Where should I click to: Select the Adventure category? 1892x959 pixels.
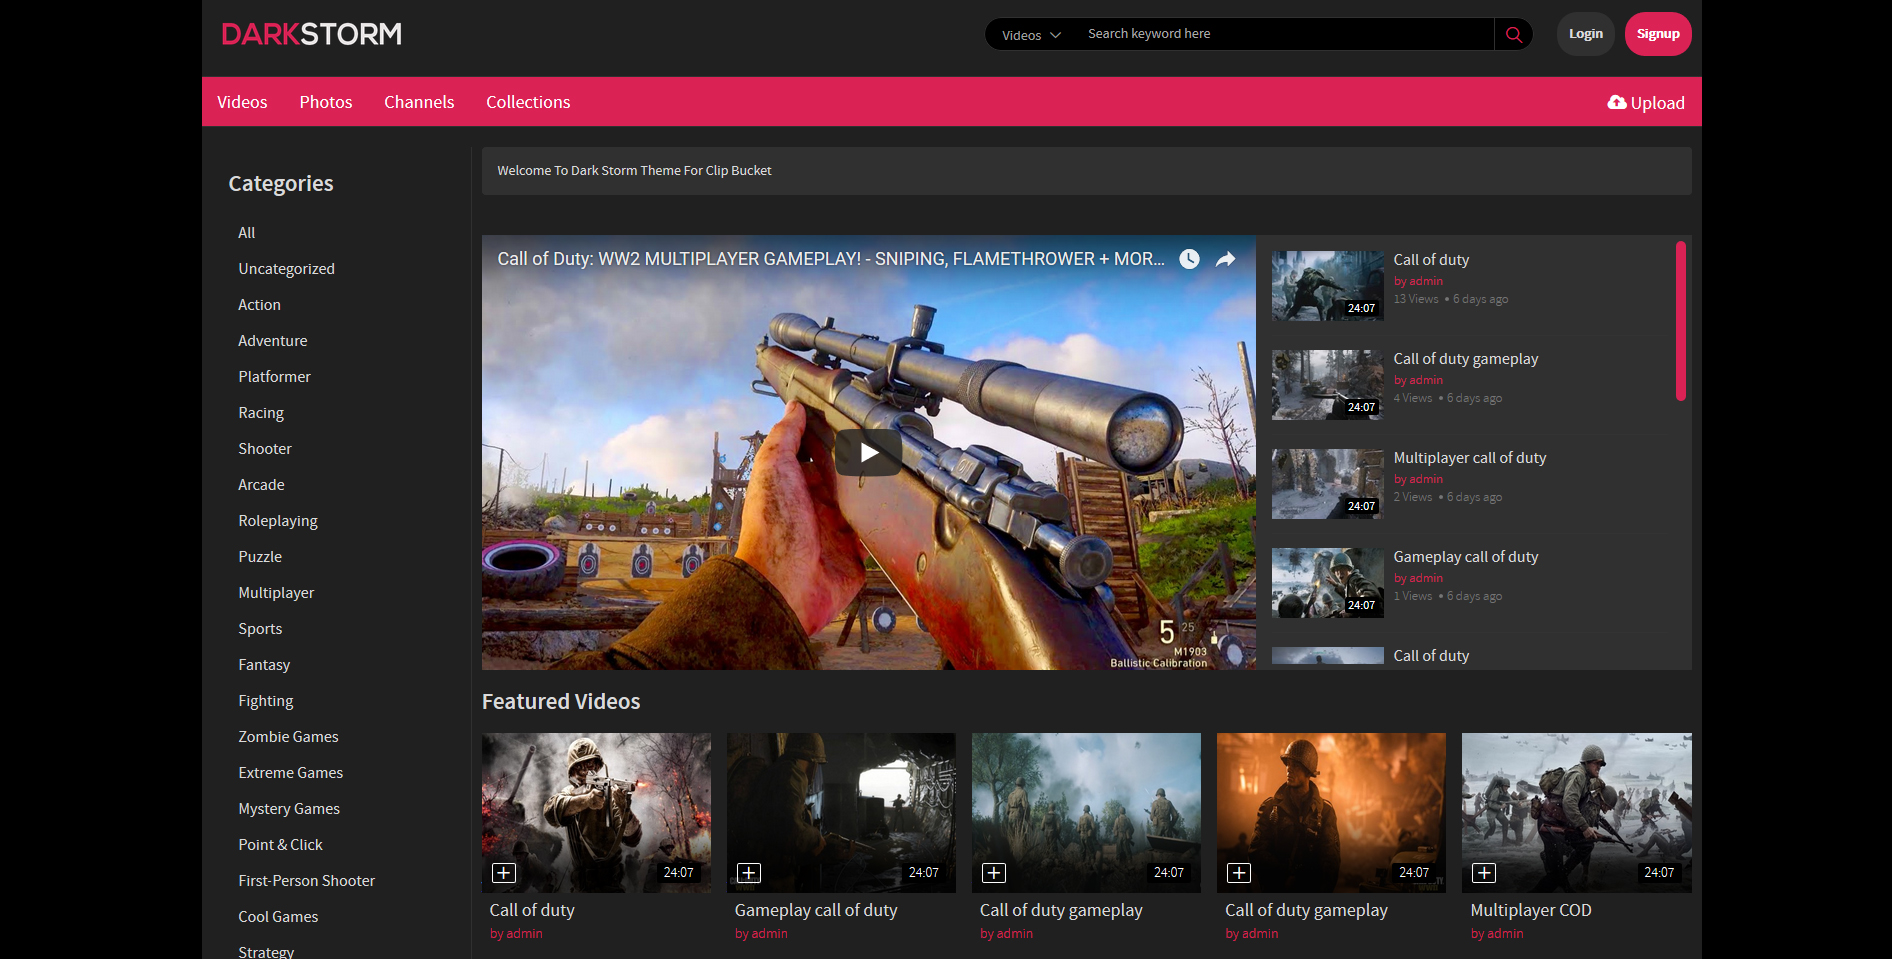pos(272,341)
